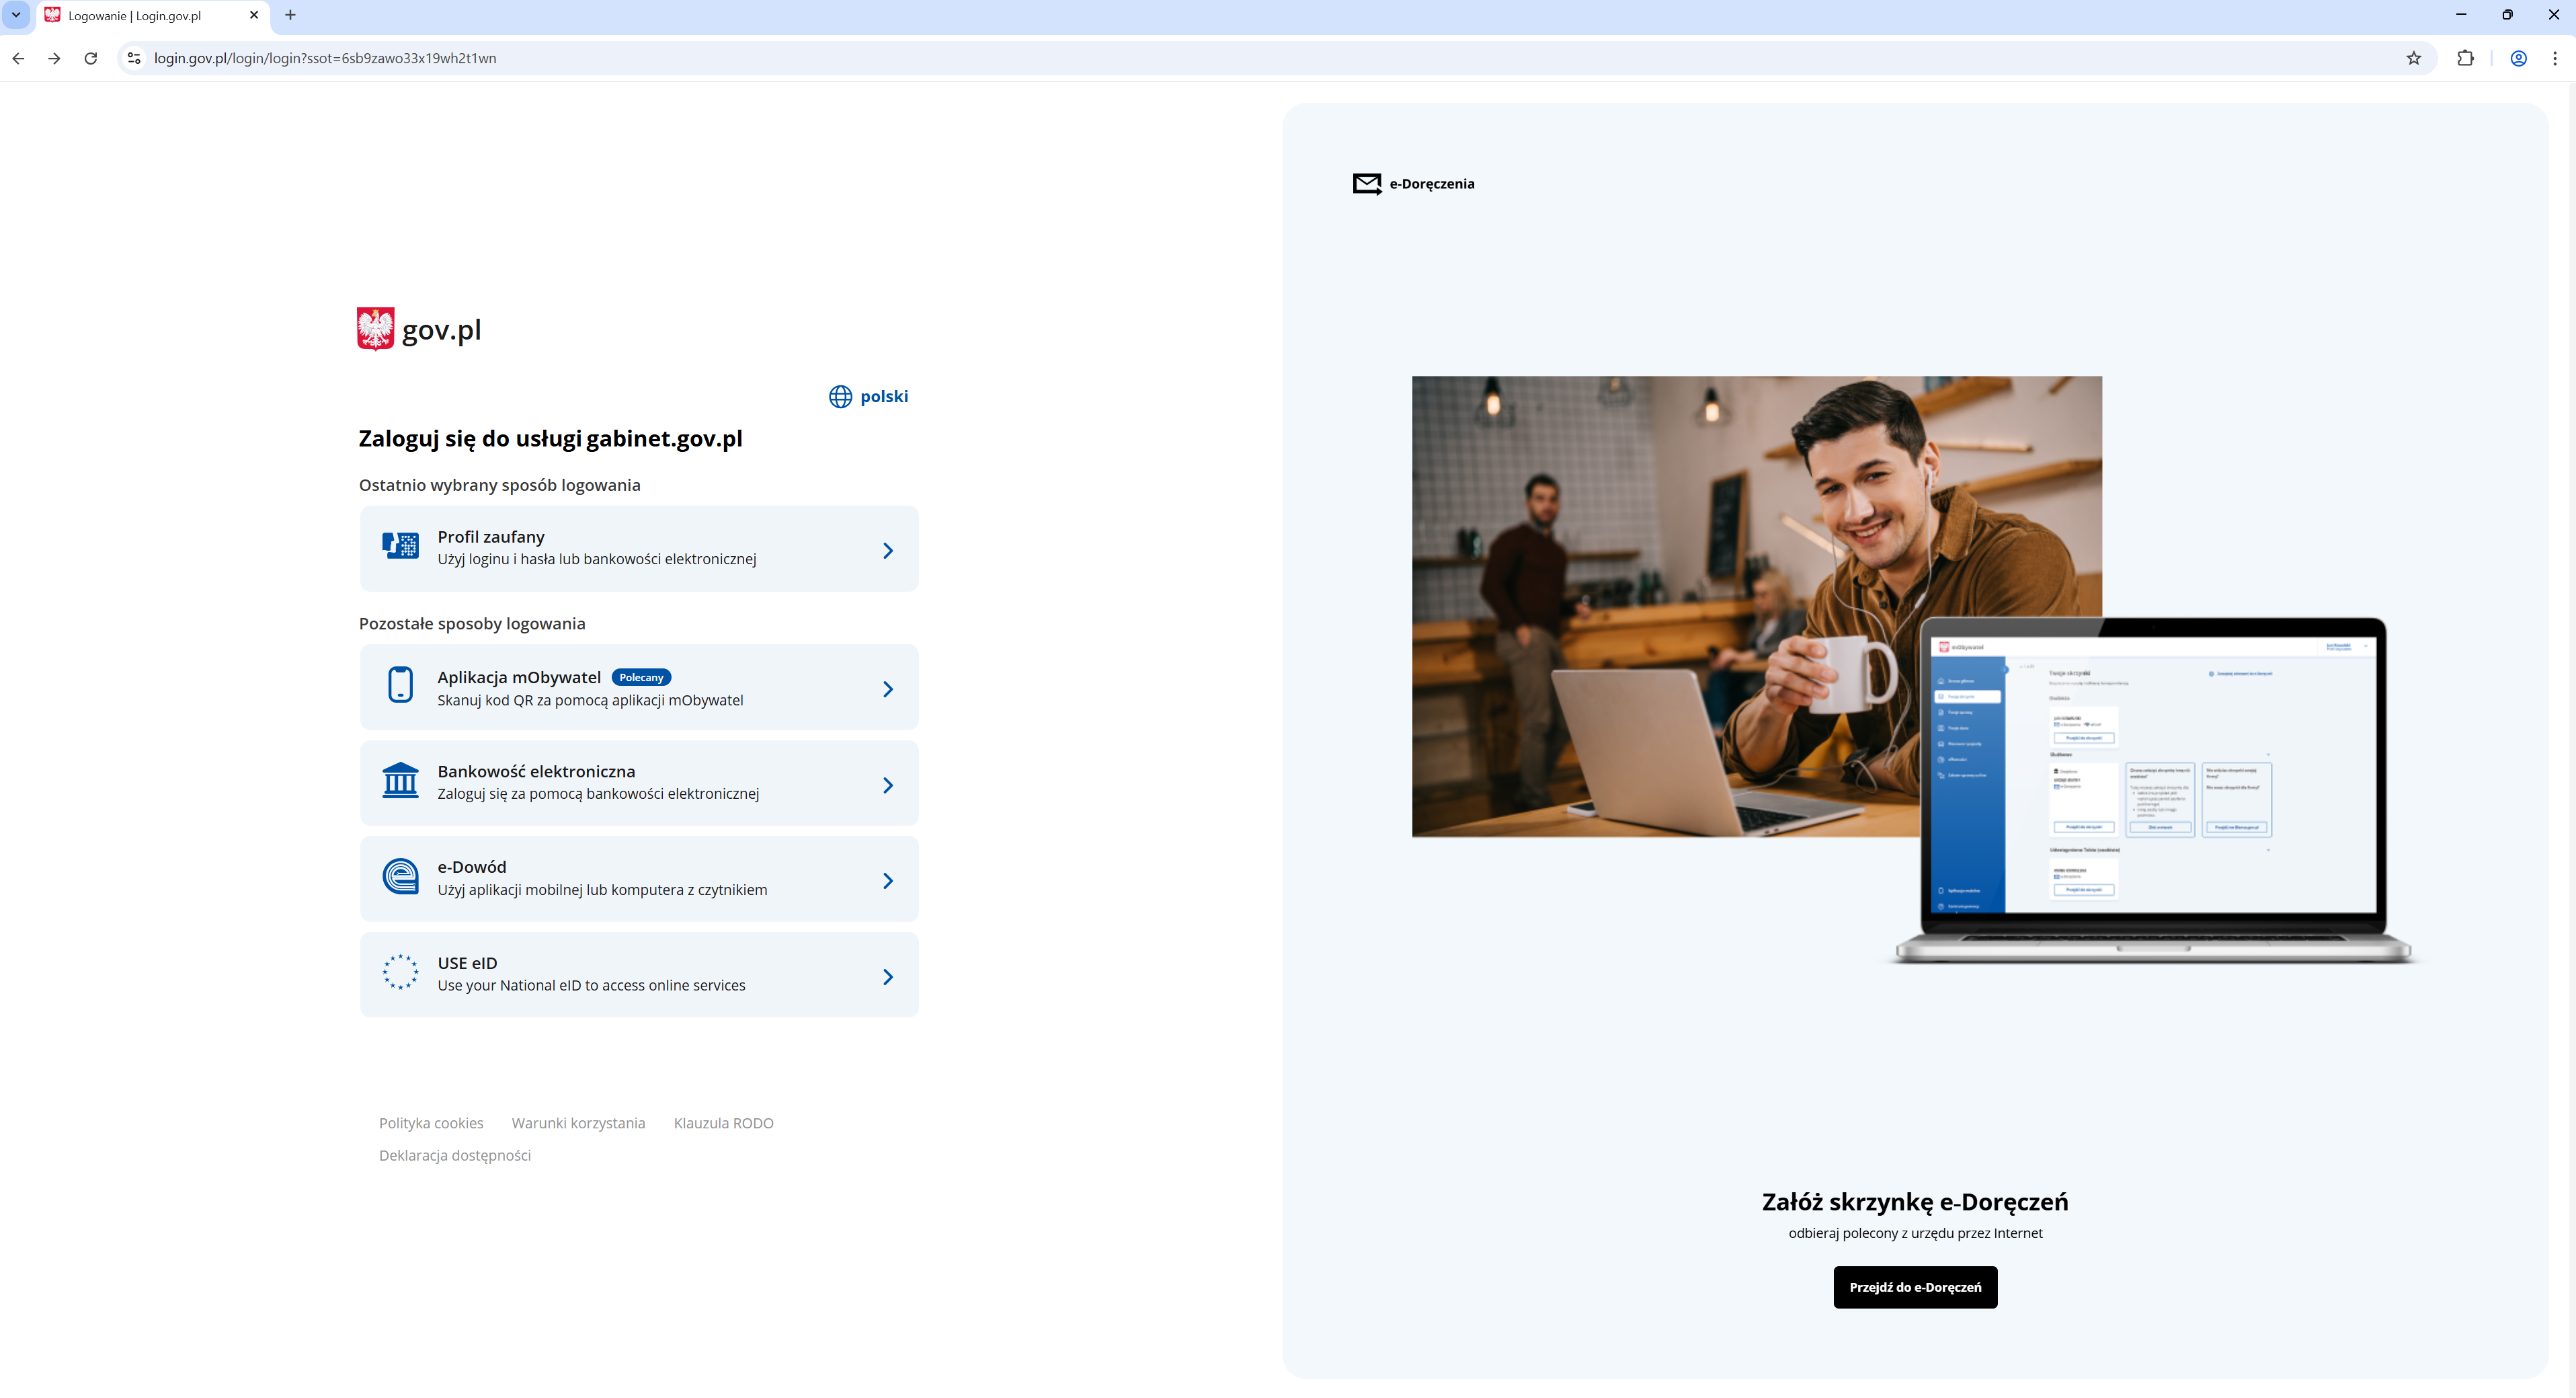2576x1398 pixels.
Task: Expand Bankowość elektroniczna chevron arrow
Action: pos(887,786)
